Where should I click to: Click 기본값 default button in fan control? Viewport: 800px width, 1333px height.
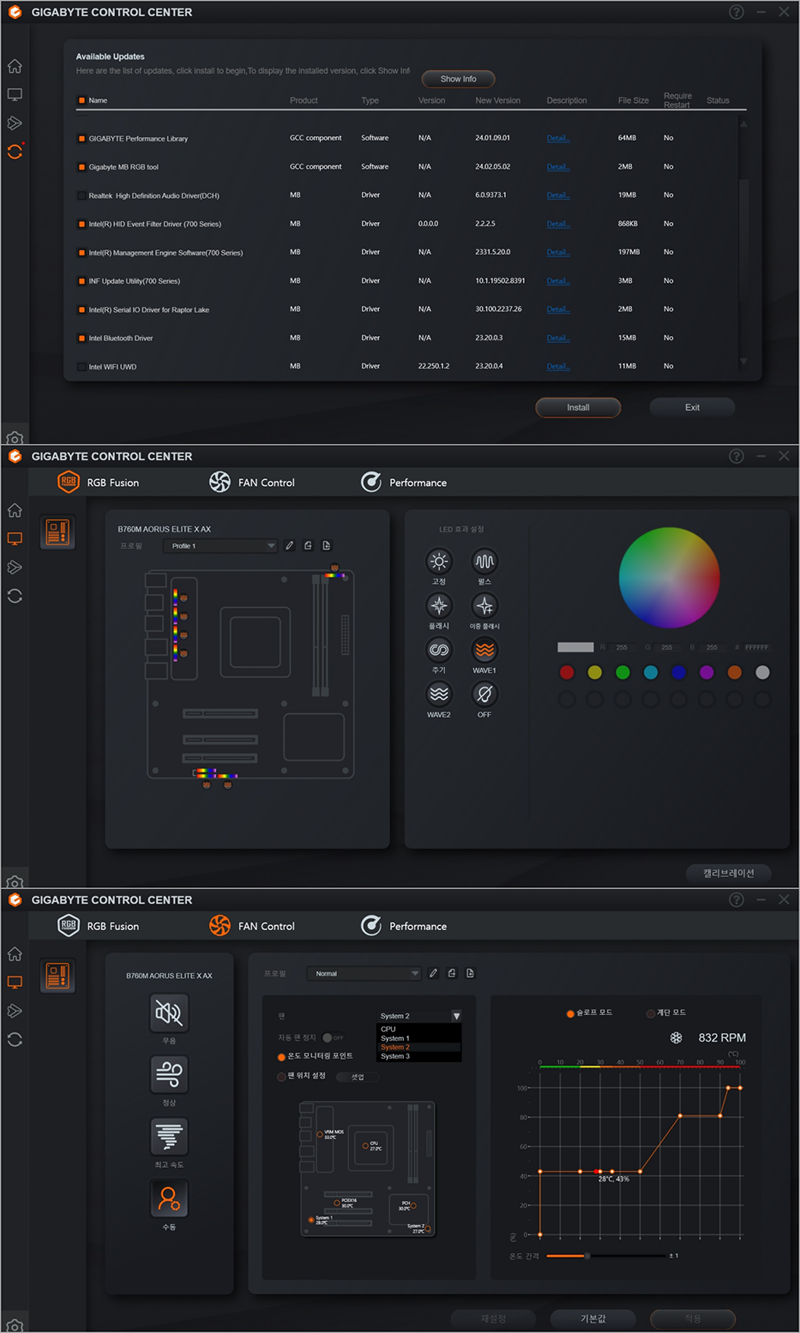click(593, 1318)
